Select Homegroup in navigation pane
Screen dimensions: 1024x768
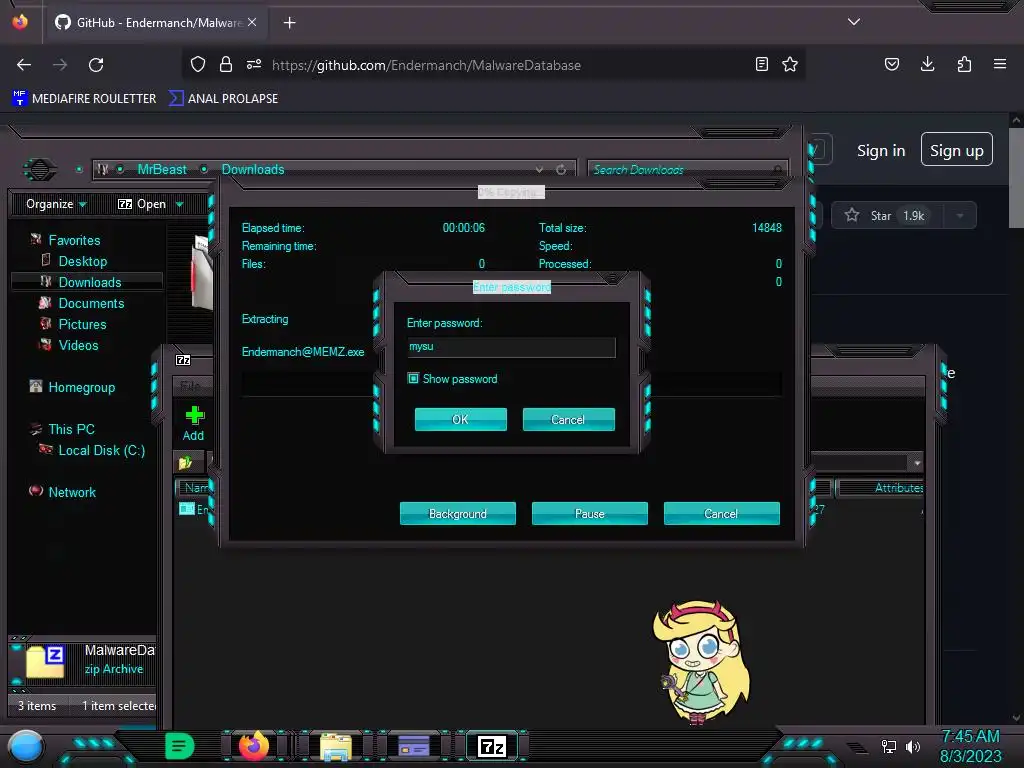pyautogui.click(x=81, y=387)
